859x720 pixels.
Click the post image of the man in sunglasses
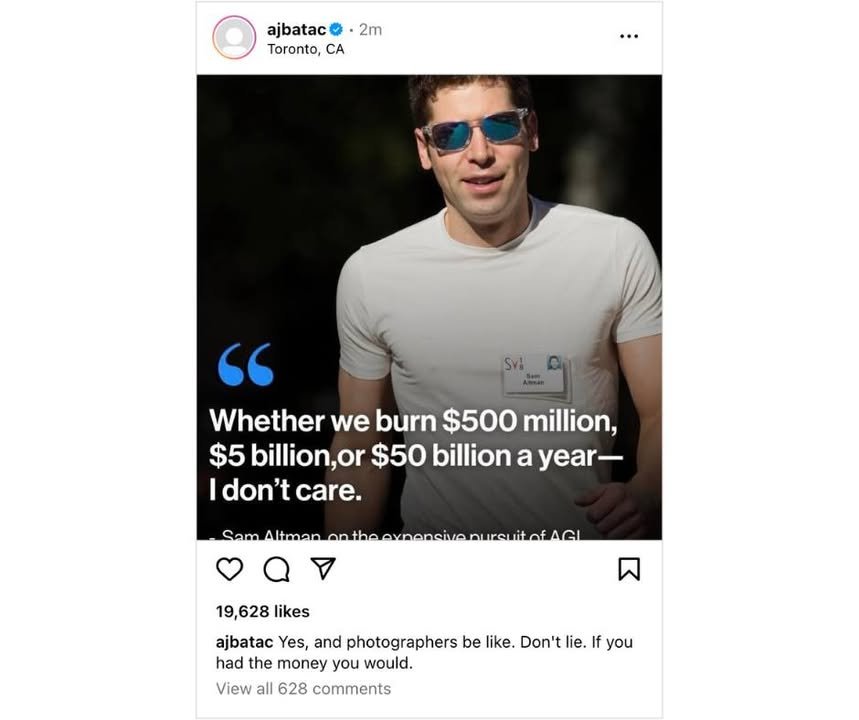[x=430, y=307]
